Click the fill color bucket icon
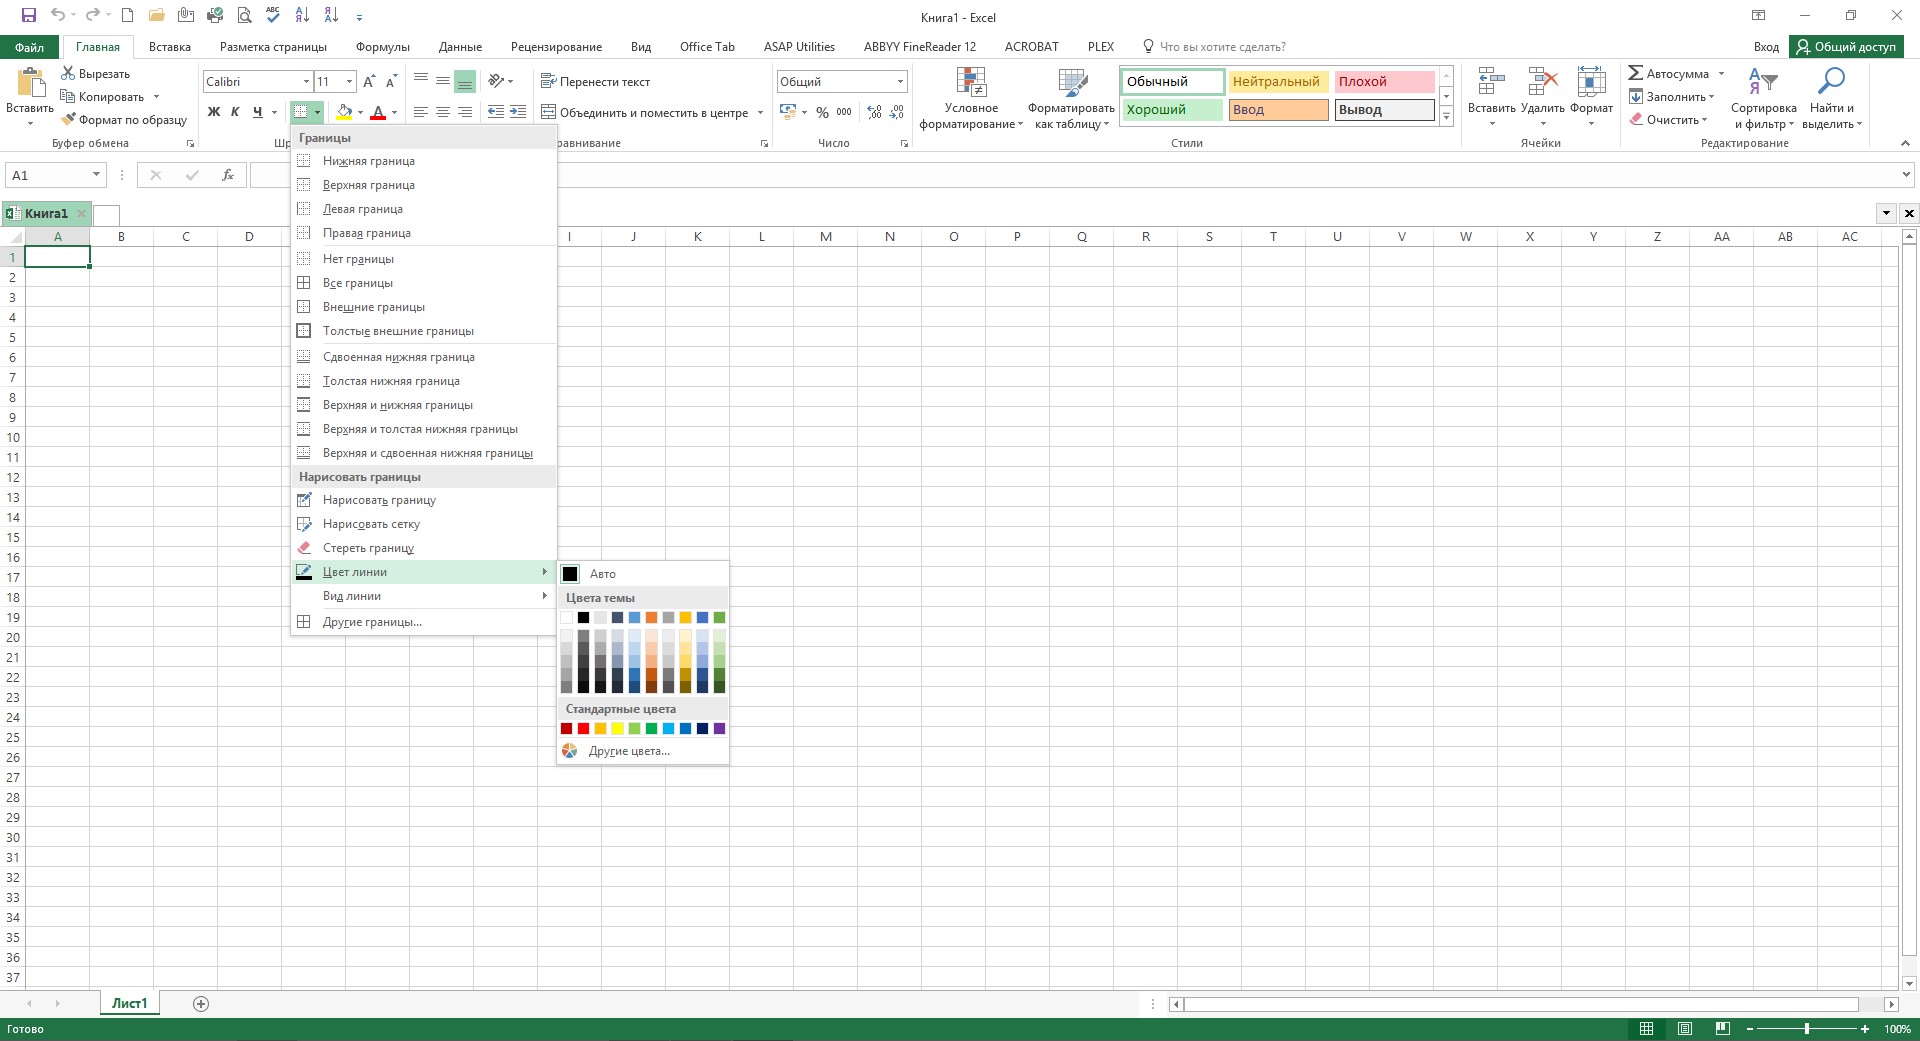The image size is (1920, 1041). (344, 112)
